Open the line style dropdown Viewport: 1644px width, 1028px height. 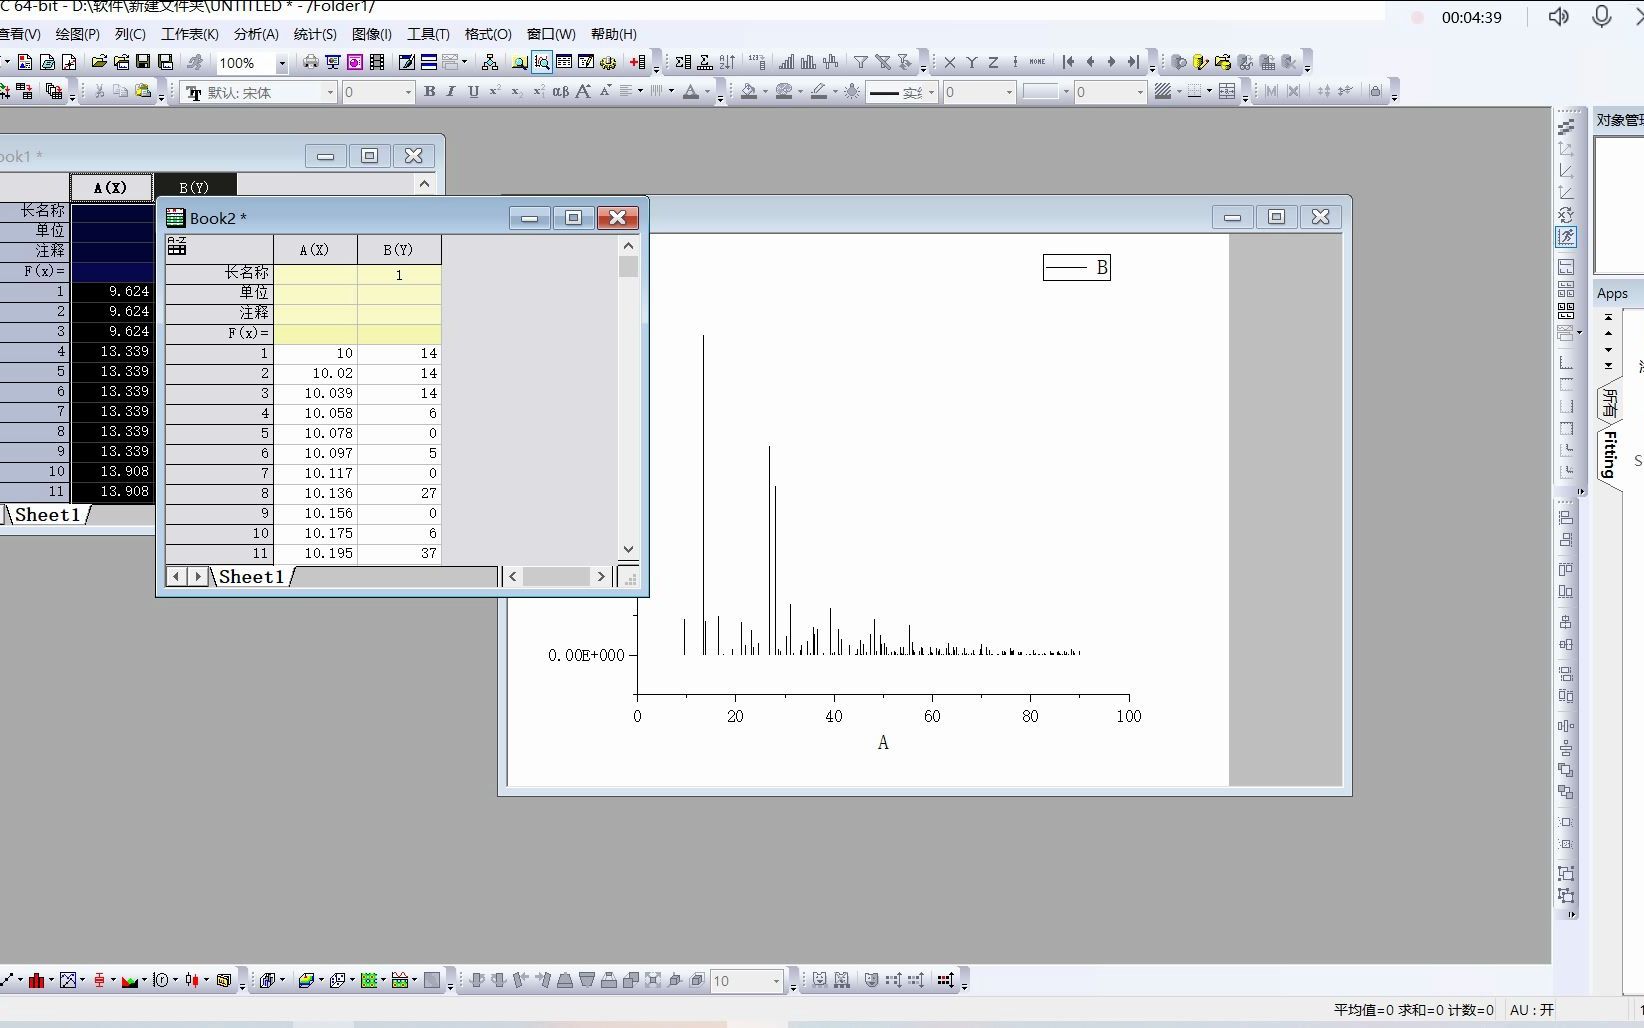[x=931, y=92]
